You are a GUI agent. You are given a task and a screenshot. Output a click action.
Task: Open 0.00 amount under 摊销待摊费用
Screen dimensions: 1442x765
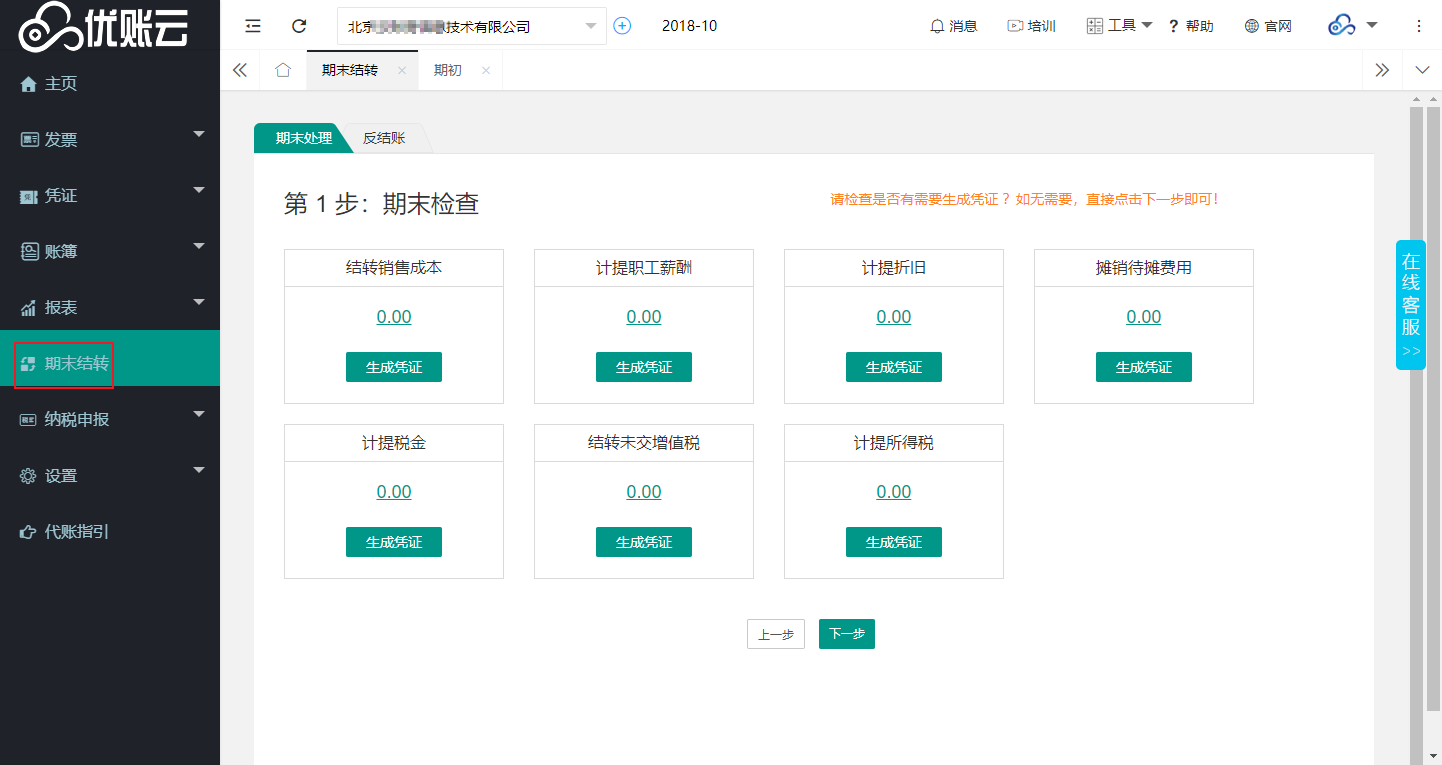pyautogui.click(x=1144, y=317)
